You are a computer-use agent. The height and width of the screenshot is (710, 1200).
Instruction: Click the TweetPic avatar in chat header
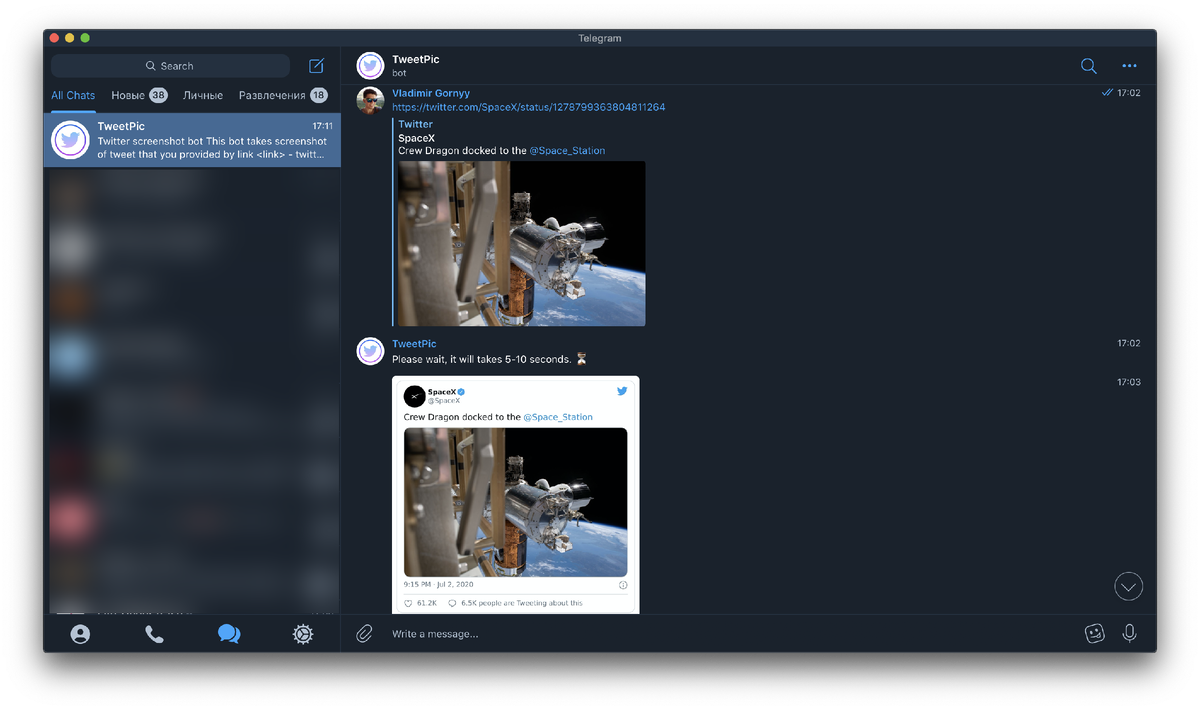point(371,65)
